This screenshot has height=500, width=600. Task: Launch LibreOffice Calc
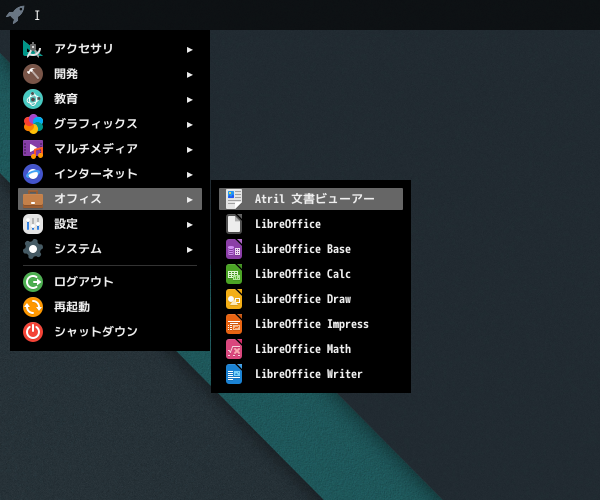point(311,274)
